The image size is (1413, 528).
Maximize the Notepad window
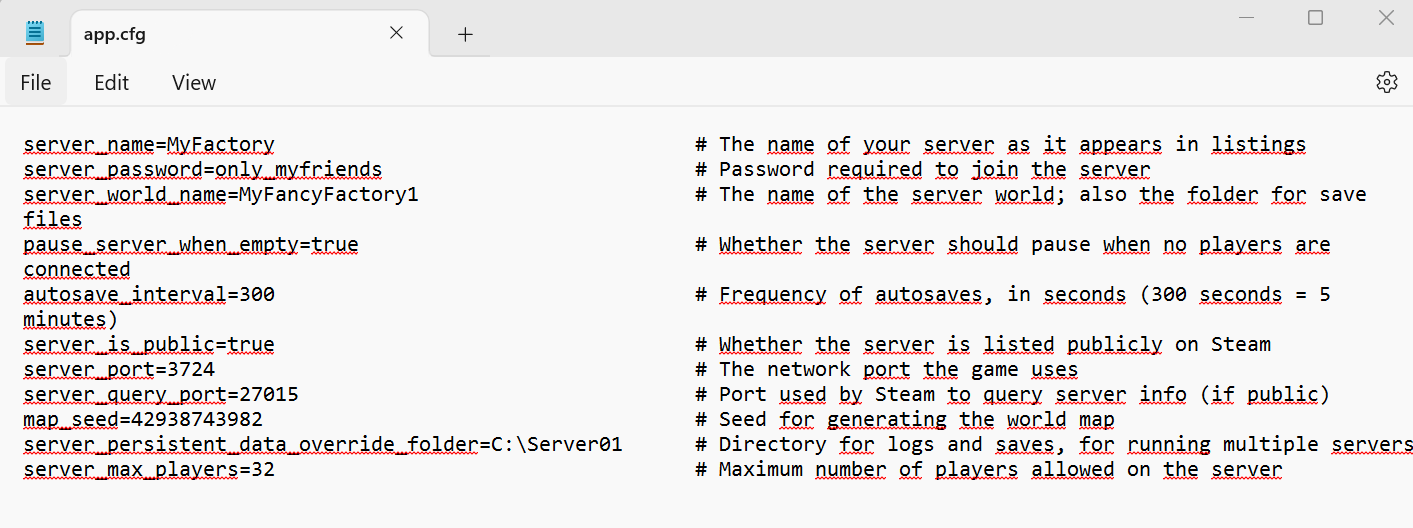[x=1316, y=18]
